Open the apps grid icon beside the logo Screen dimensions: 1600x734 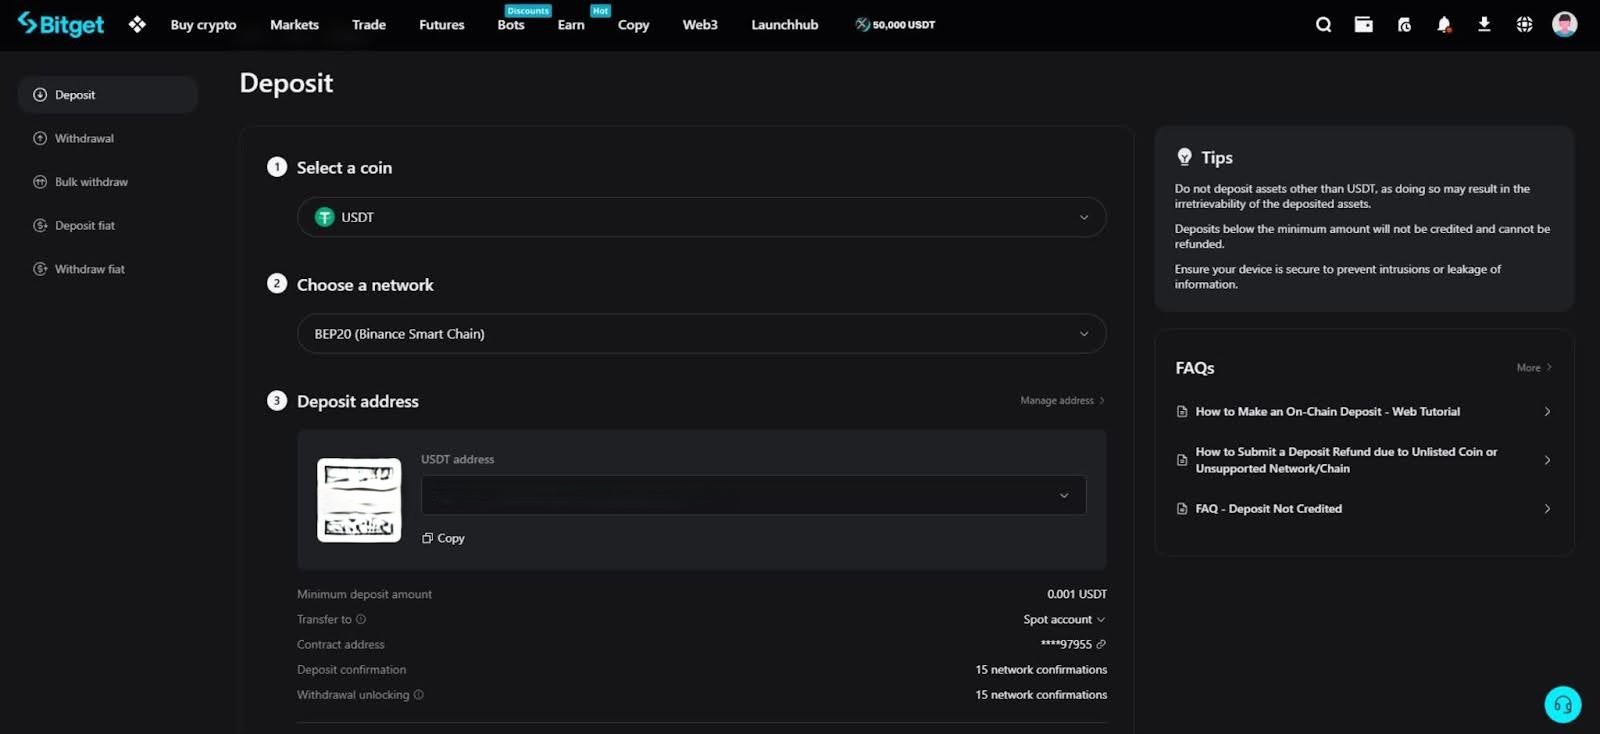pyautogui.click(x=137, y=24)
